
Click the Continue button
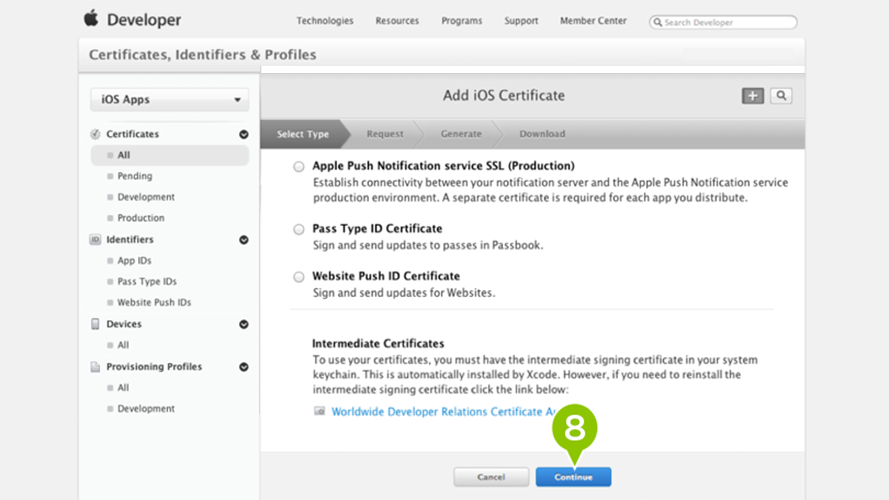[x=573, y=477]
